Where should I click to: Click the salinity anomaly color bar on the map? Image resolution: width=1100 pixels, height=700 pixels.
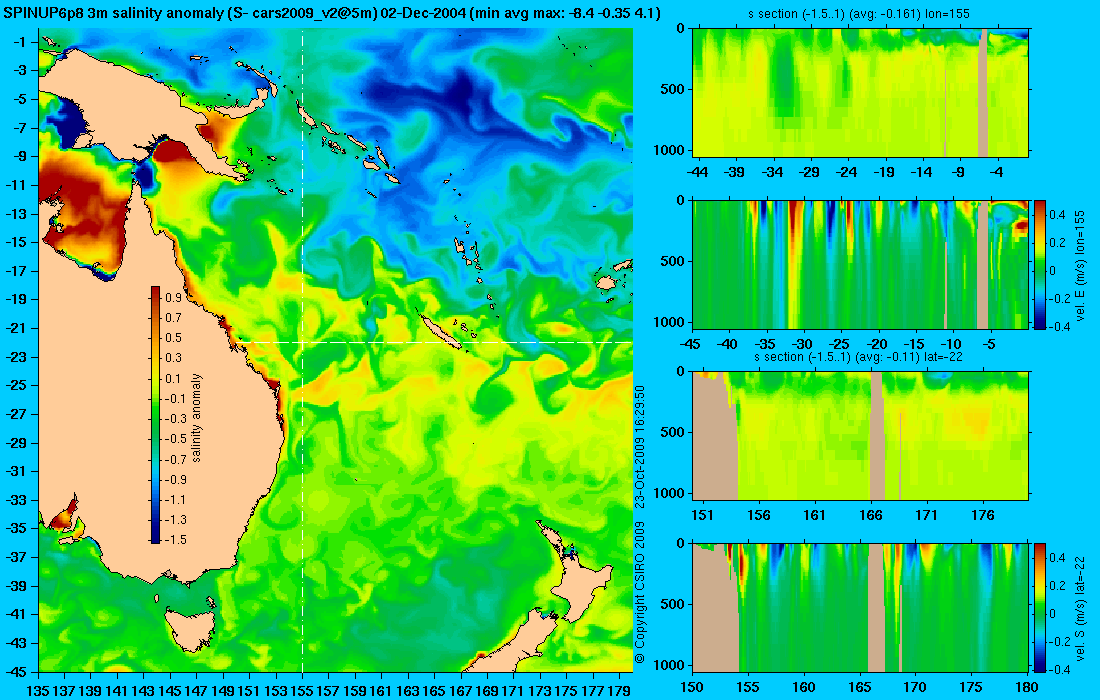coord(155,415)
